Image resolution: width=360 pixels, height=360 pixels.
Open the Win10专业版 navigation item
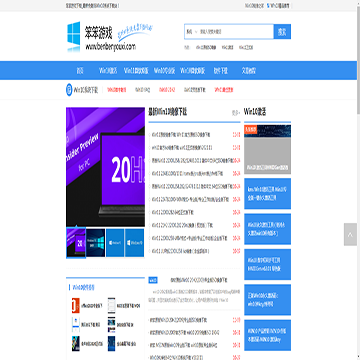[164, 70]
